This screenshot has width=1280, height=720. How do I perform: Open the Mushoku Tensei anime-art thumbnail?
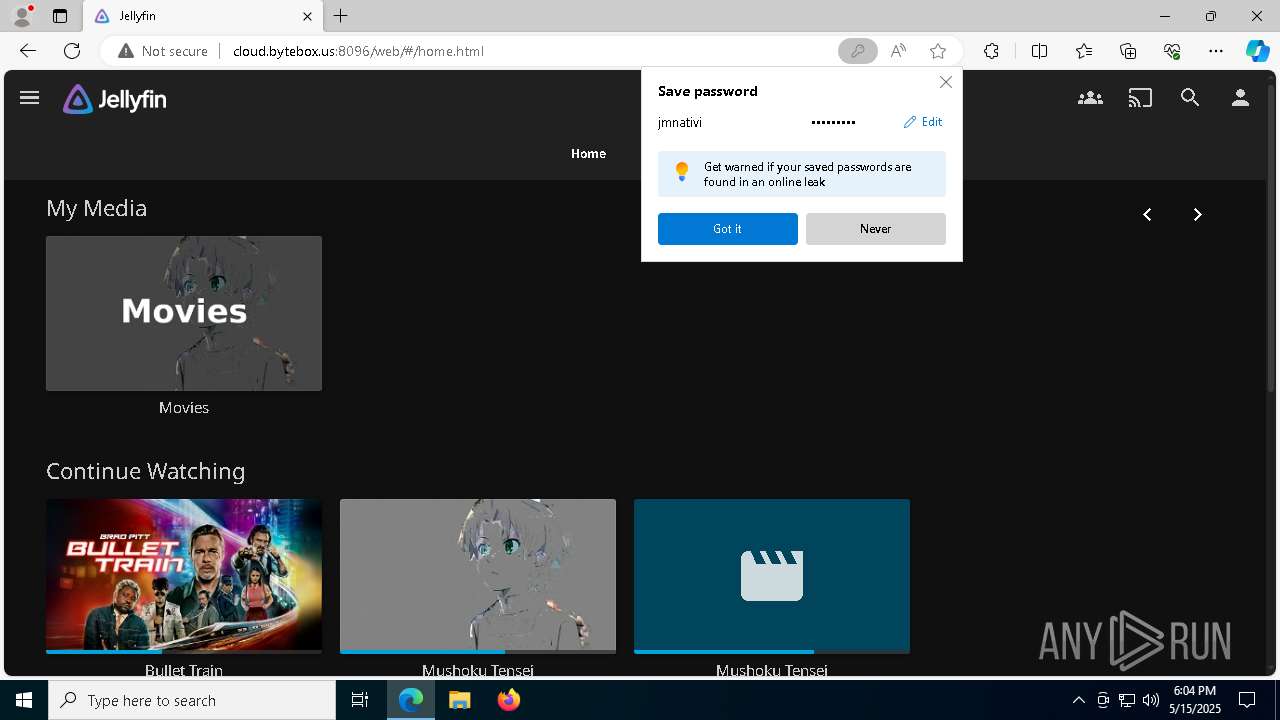[478, 575]
